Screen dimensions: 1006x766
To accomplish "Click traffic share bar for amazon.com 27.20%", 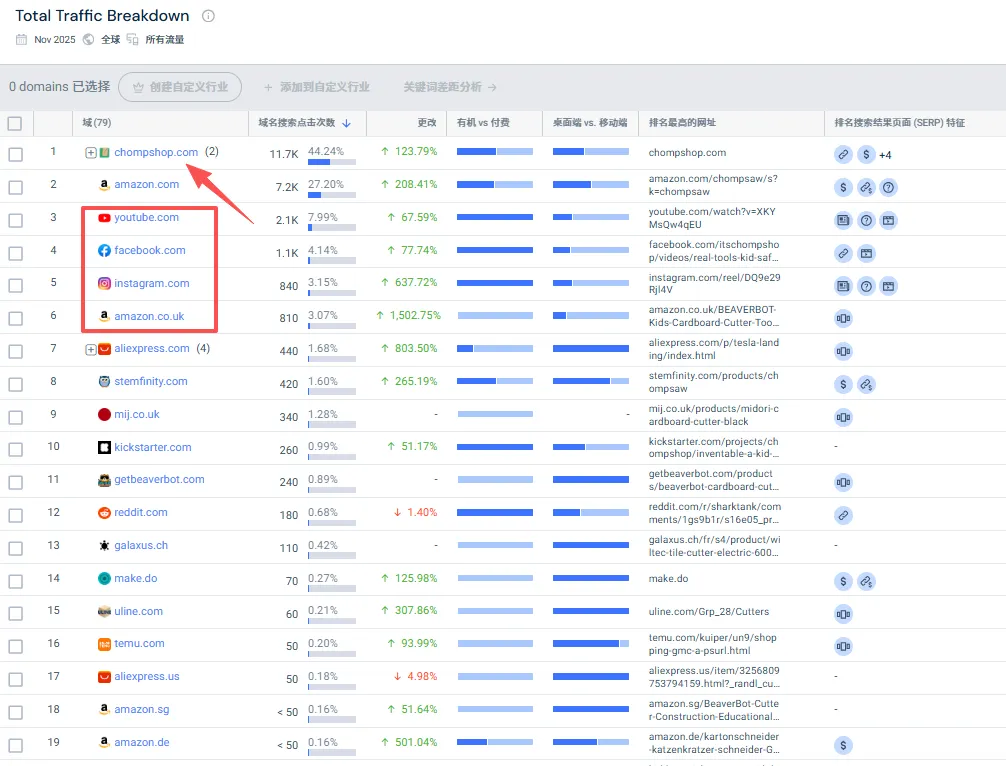I will [x=332, y=195].
